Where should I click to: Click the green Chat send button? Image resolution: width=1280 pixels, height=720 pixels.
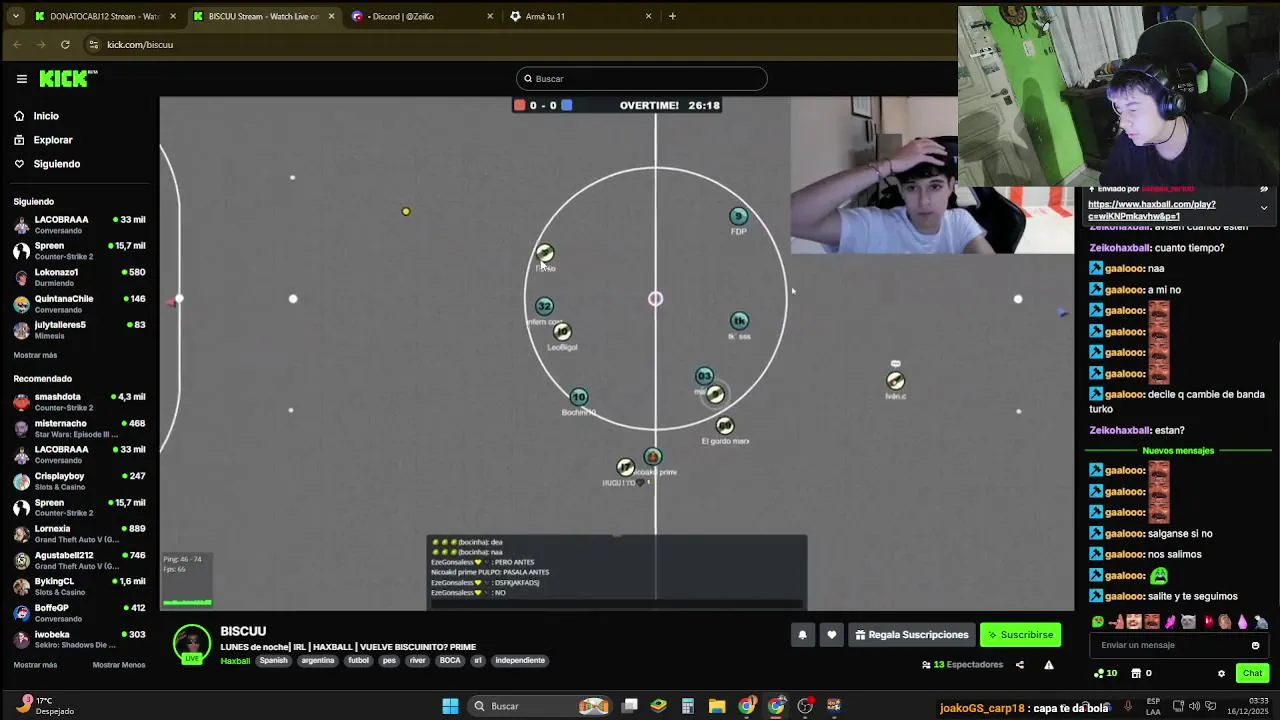point(1252,673)
